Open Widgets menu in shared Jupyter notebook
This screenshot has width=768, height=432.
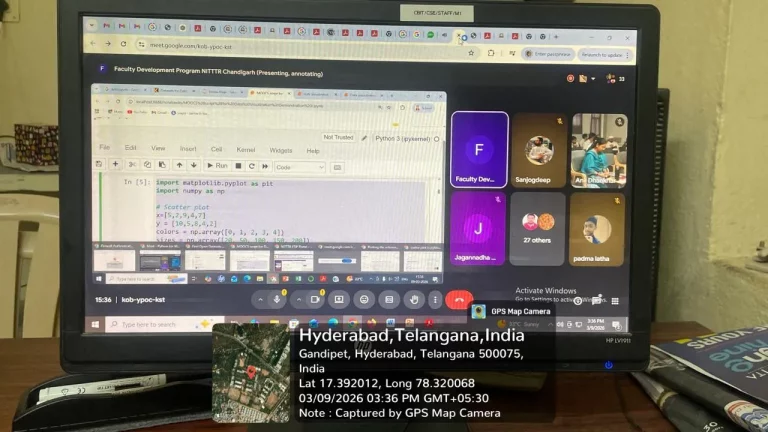coord(281,150)
